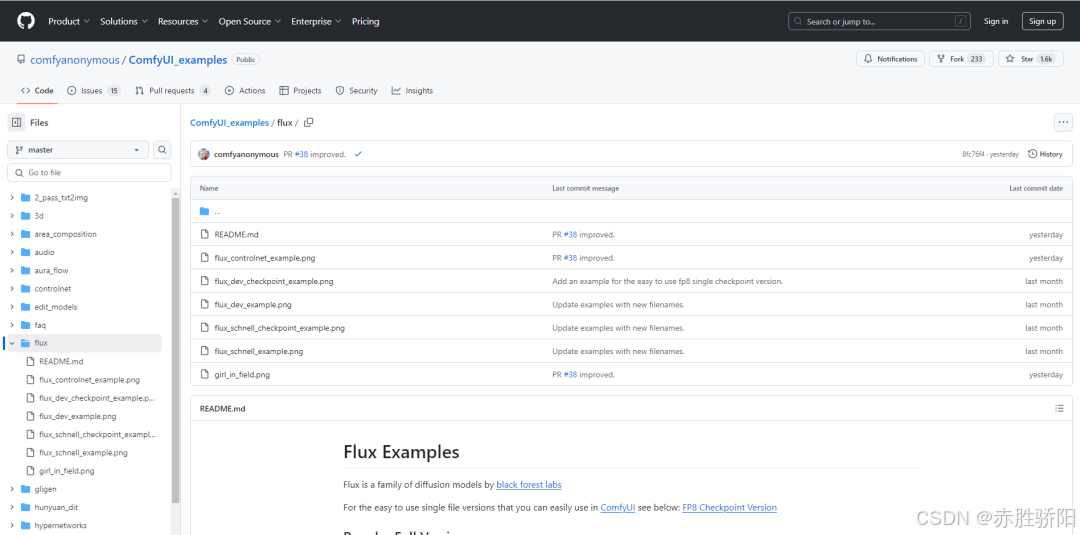Open flux_schnell_example.png in file table
This screenshot has height=535, width=1080.
[258, 351]
